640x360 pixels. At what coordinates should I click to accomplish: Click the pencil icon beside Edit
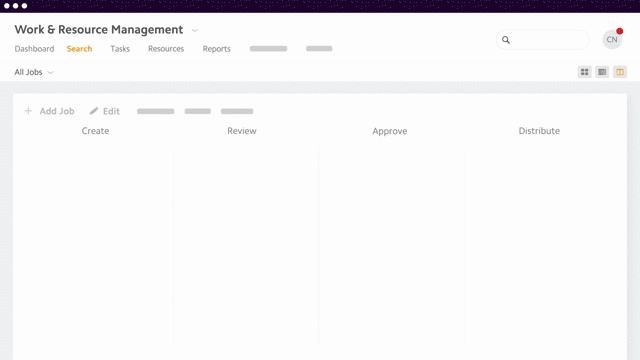coord(94,111)
